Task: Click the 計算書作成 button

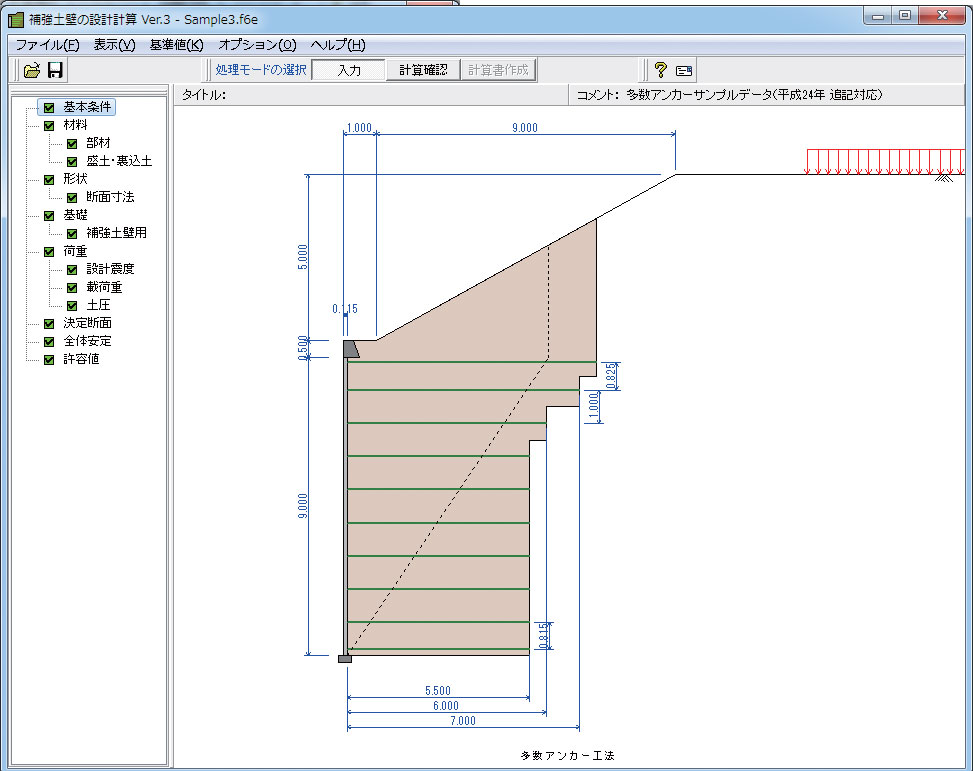Action: coord(498,70)
